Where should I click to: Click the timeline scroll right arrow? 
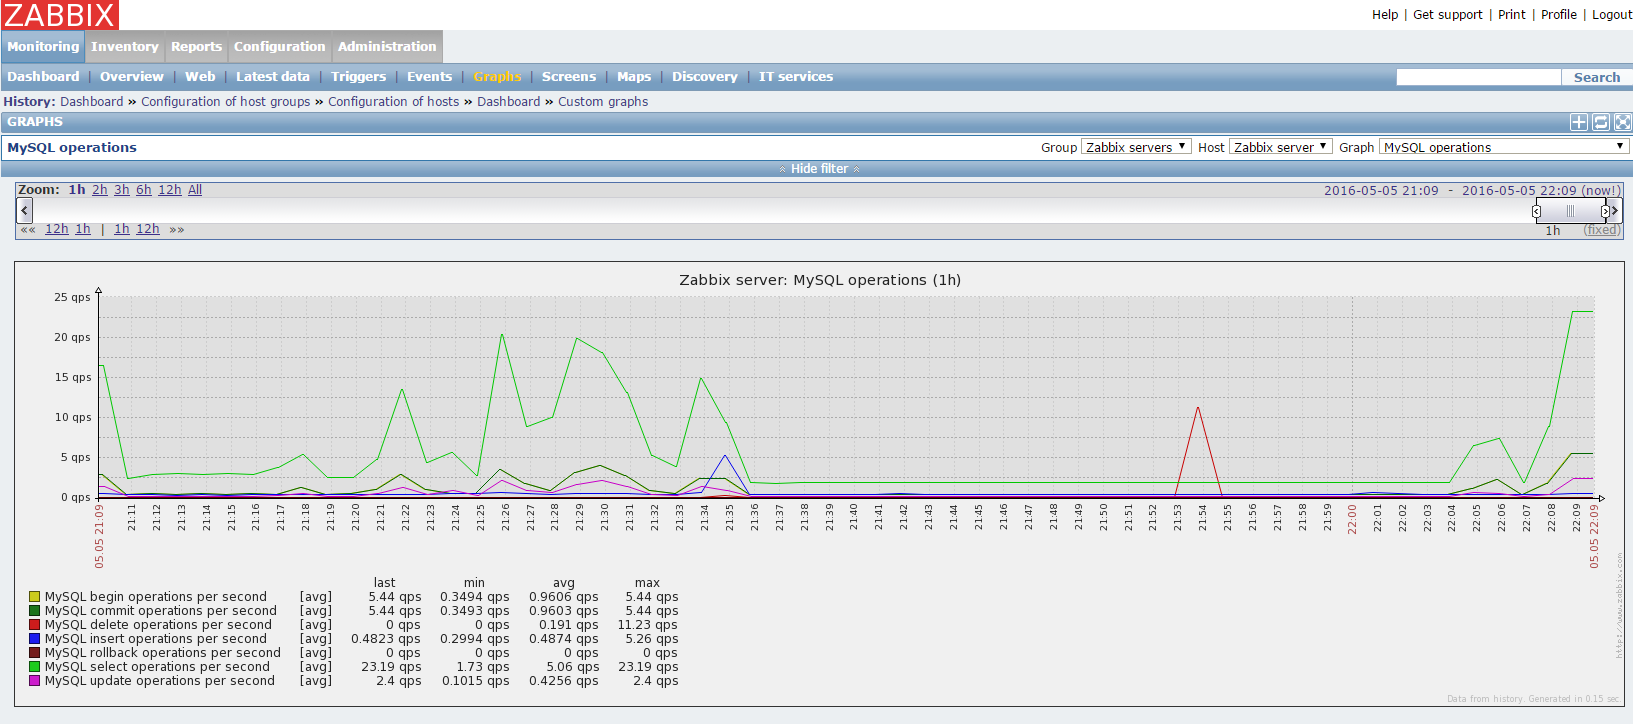[1614, 210]
